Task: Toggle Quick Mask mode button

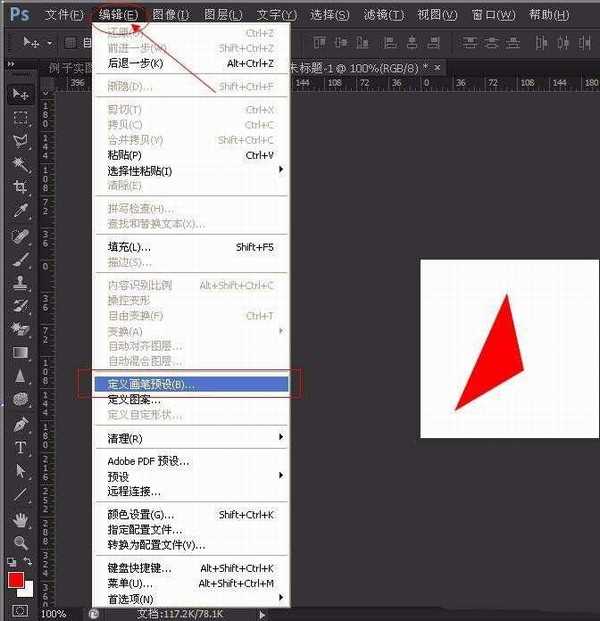Action: pos(20,609)
